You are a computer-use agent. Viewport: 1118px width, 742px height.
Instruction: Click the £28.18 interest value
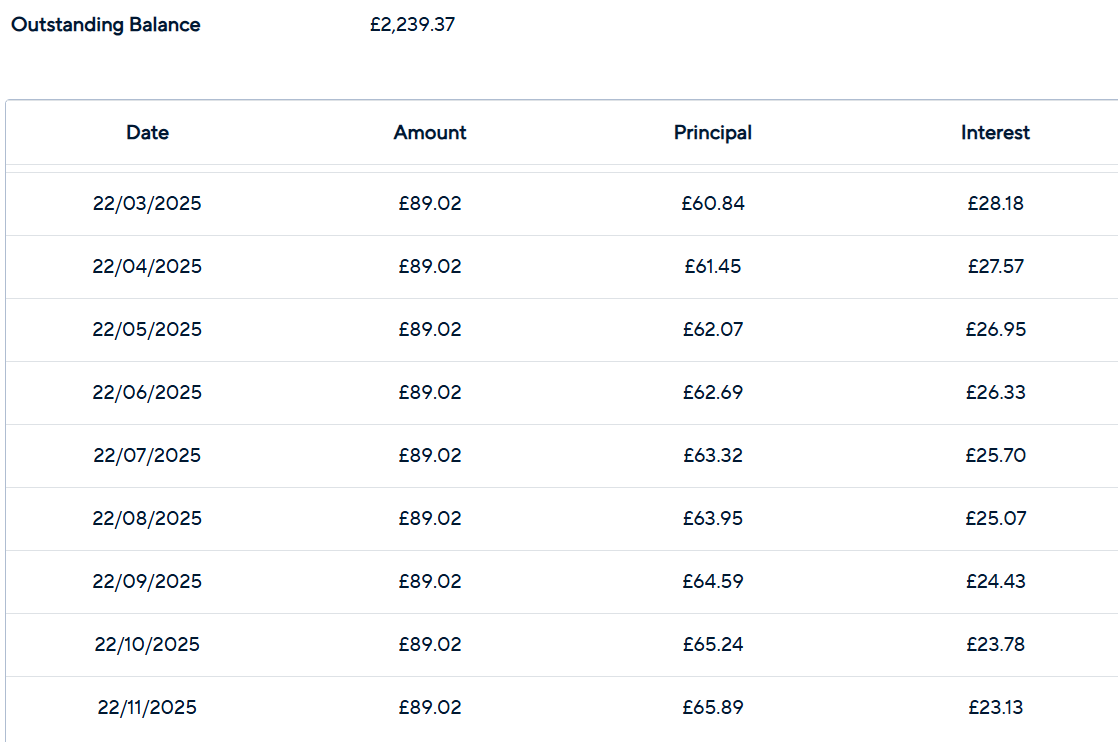(995, 203)
